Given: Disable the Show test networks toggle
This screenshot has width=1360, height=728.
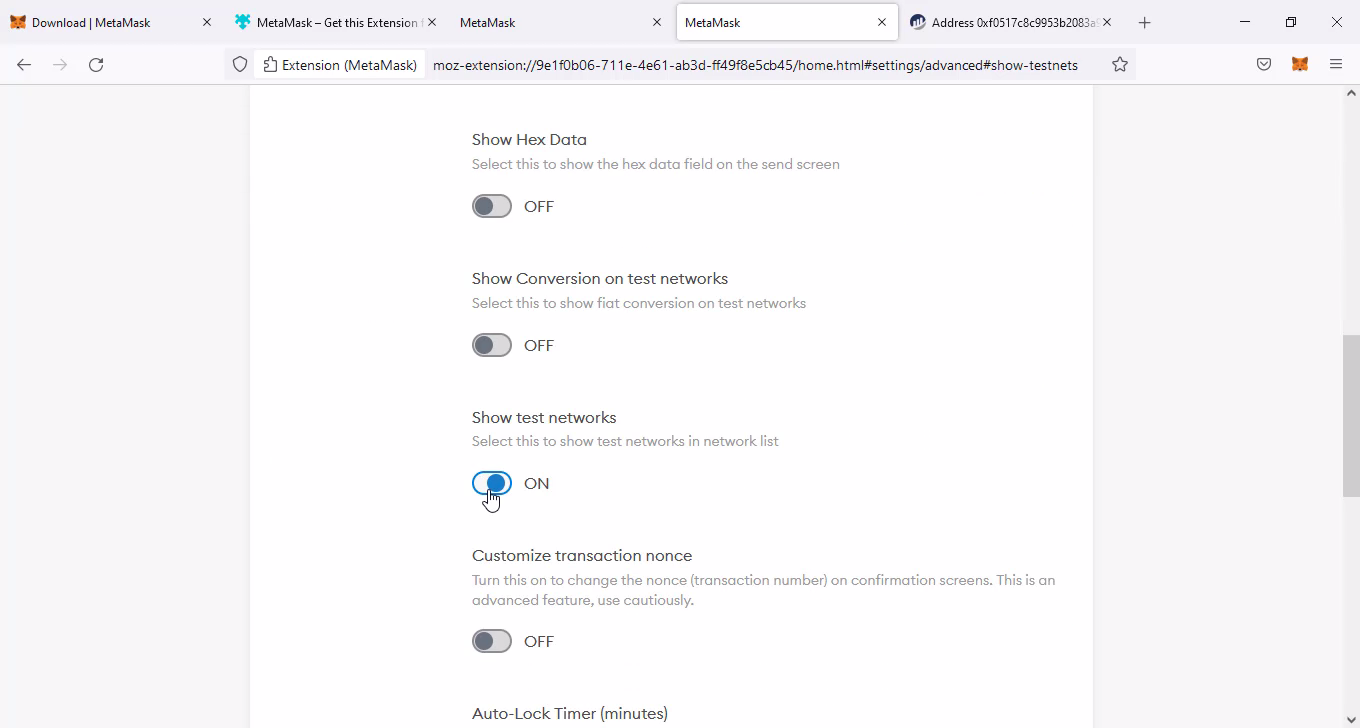Looking at the screenshot, I should pos(492,484).
